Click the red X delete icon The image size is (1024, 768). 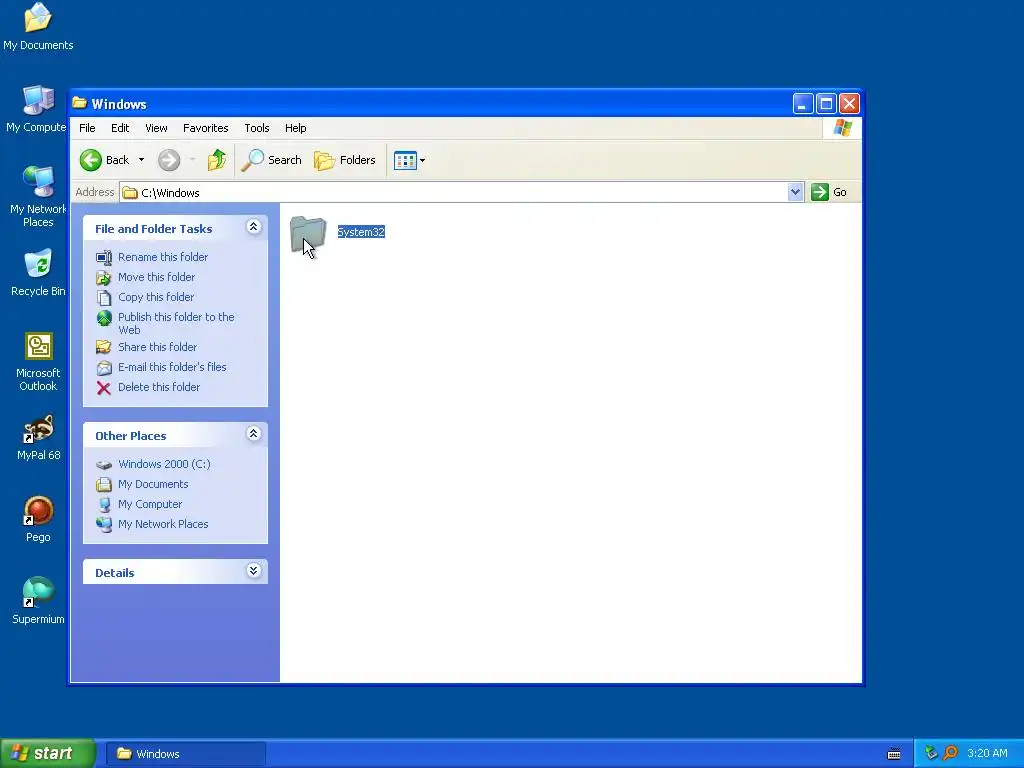(104, 389)
